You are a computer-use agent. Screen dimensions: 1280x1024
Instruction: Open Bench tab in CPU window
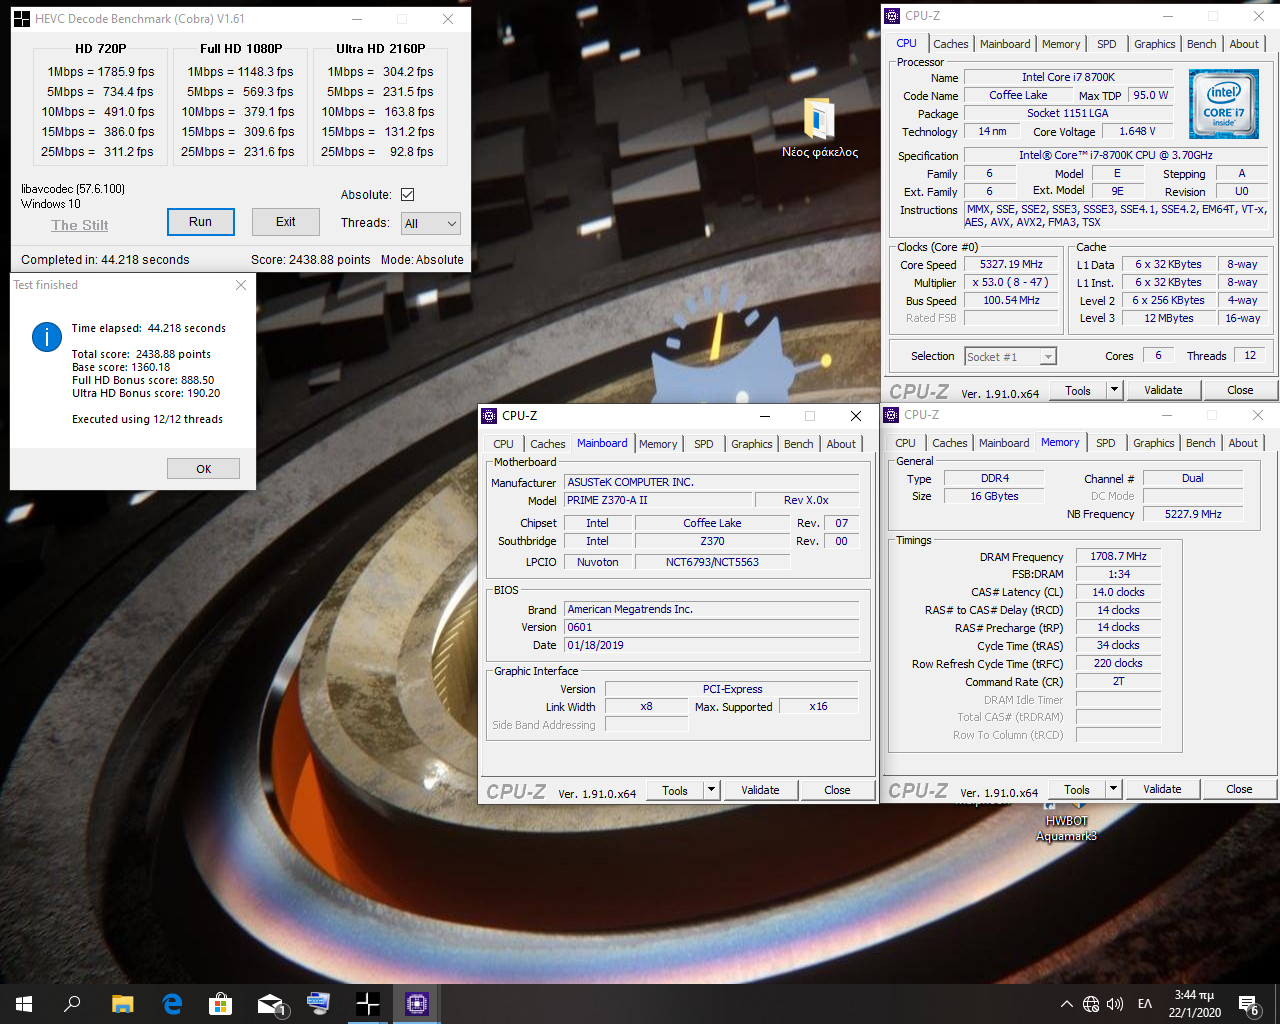[x=1202, y=44]
